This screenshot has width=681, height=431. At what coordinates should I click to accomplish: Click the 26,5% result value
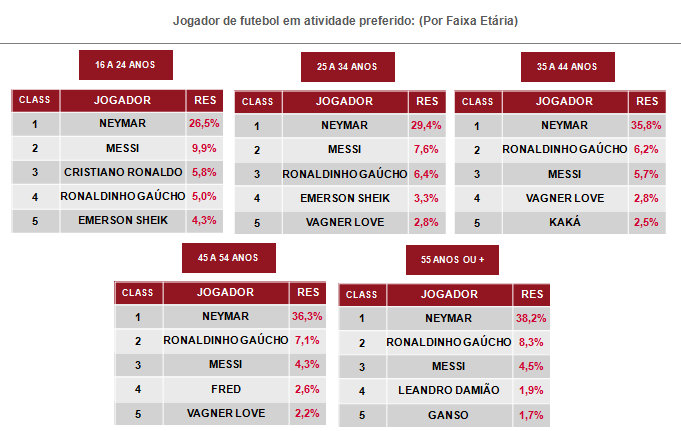pos(203,124)
